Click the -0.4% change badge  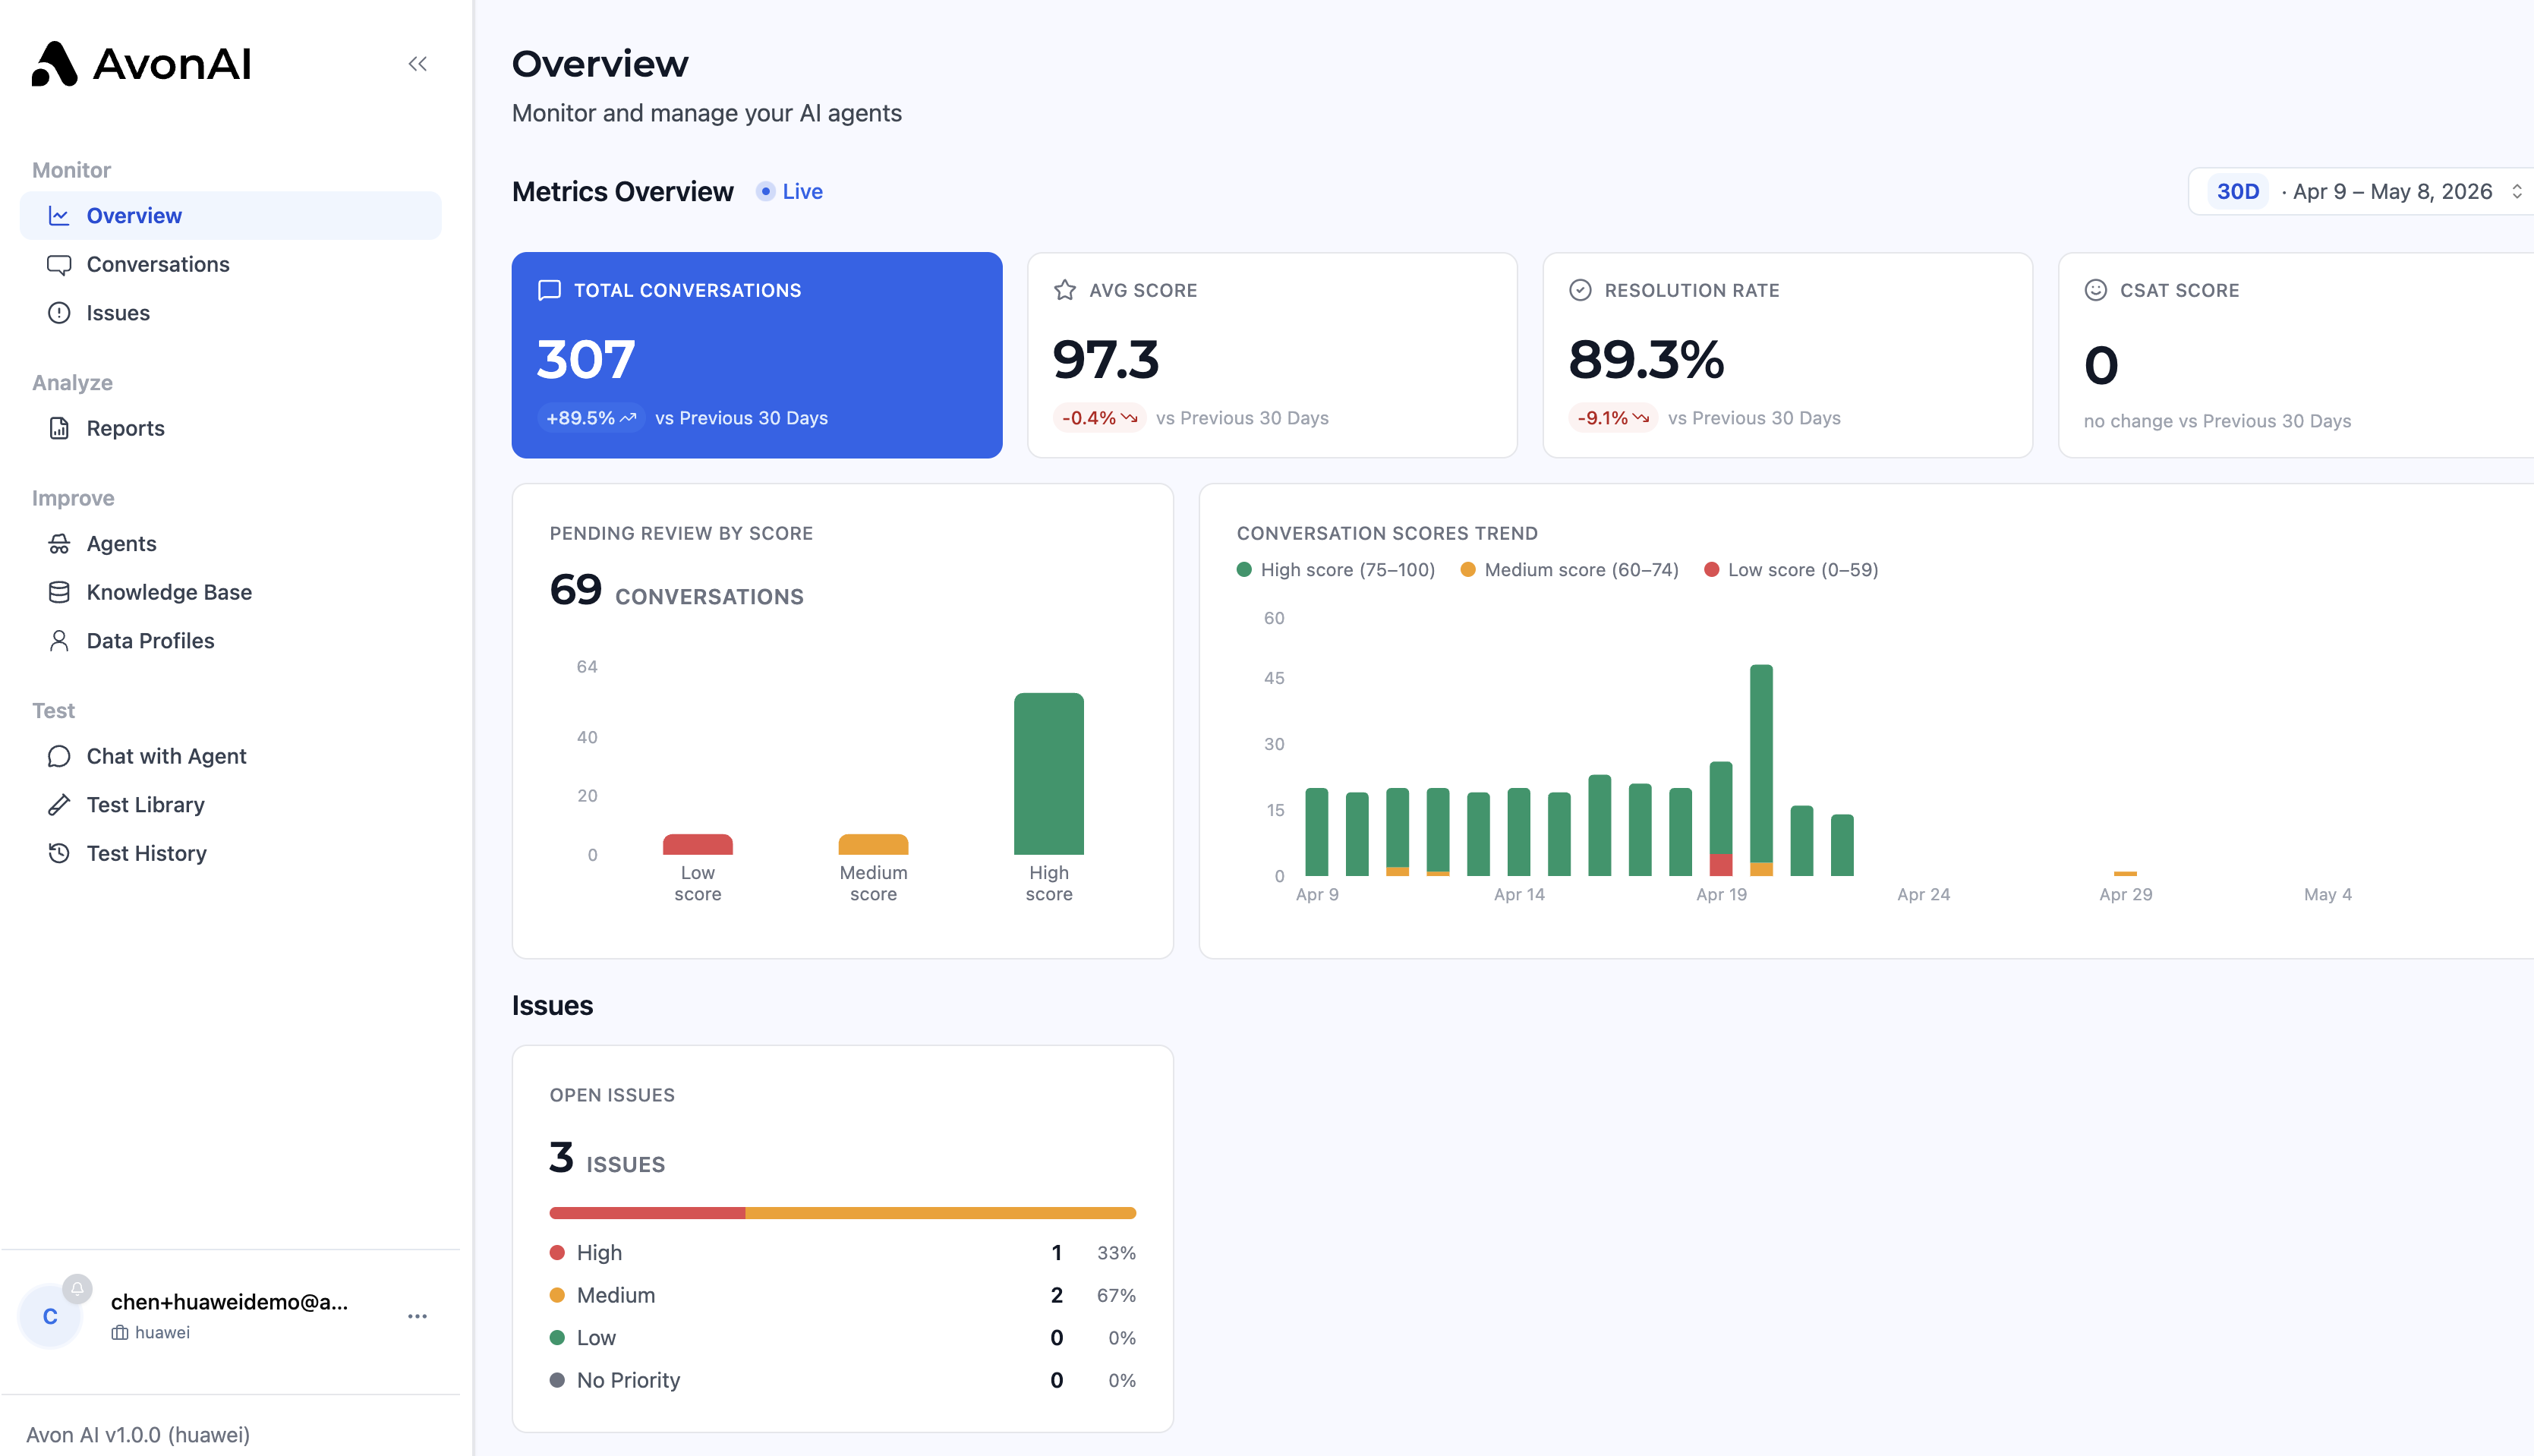1099,418
